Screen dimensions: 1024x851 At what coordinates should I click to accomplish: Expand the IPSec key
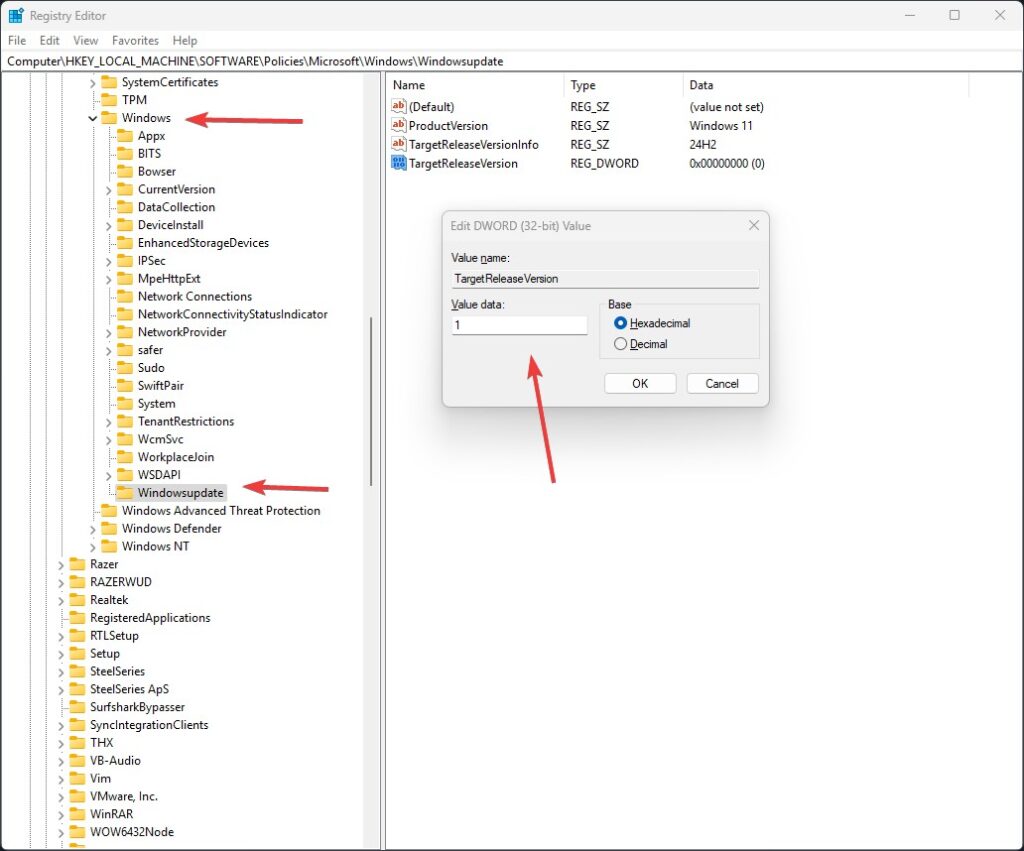(108, 261)
